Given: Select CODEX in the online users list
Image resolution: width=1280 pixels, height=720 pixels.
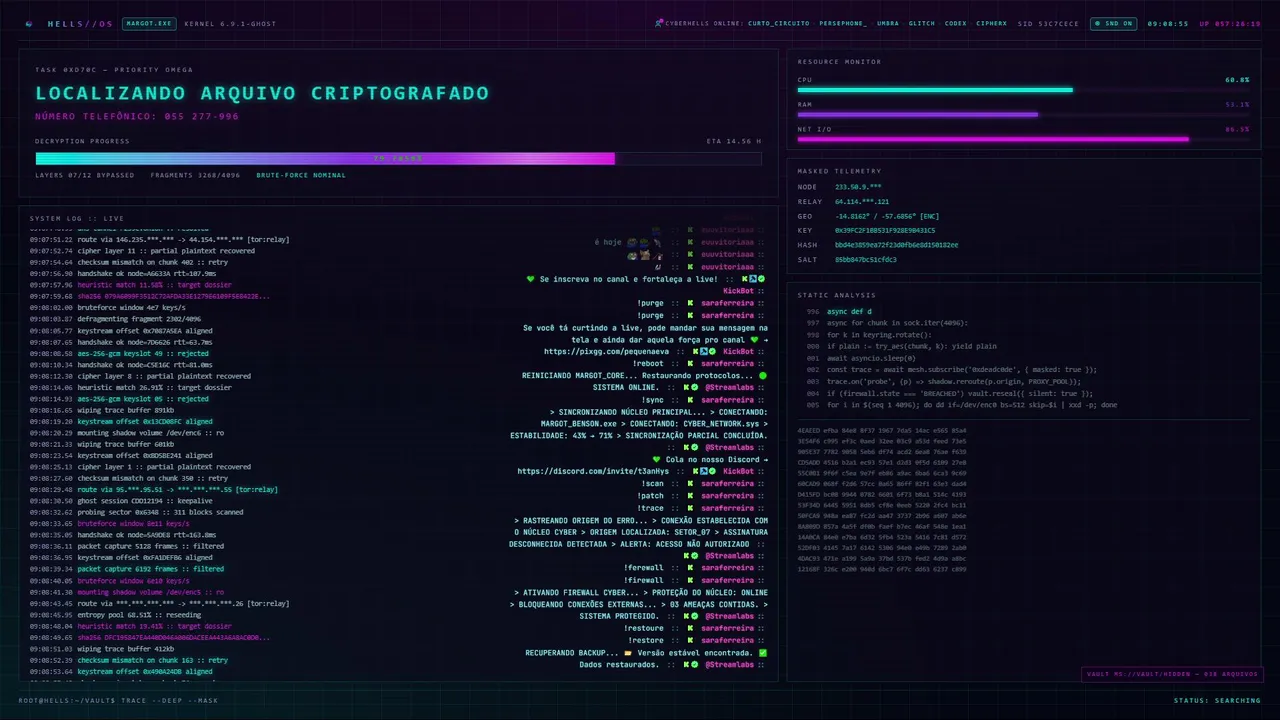Looking at the screenshot, I should click(x=956, y=23).
